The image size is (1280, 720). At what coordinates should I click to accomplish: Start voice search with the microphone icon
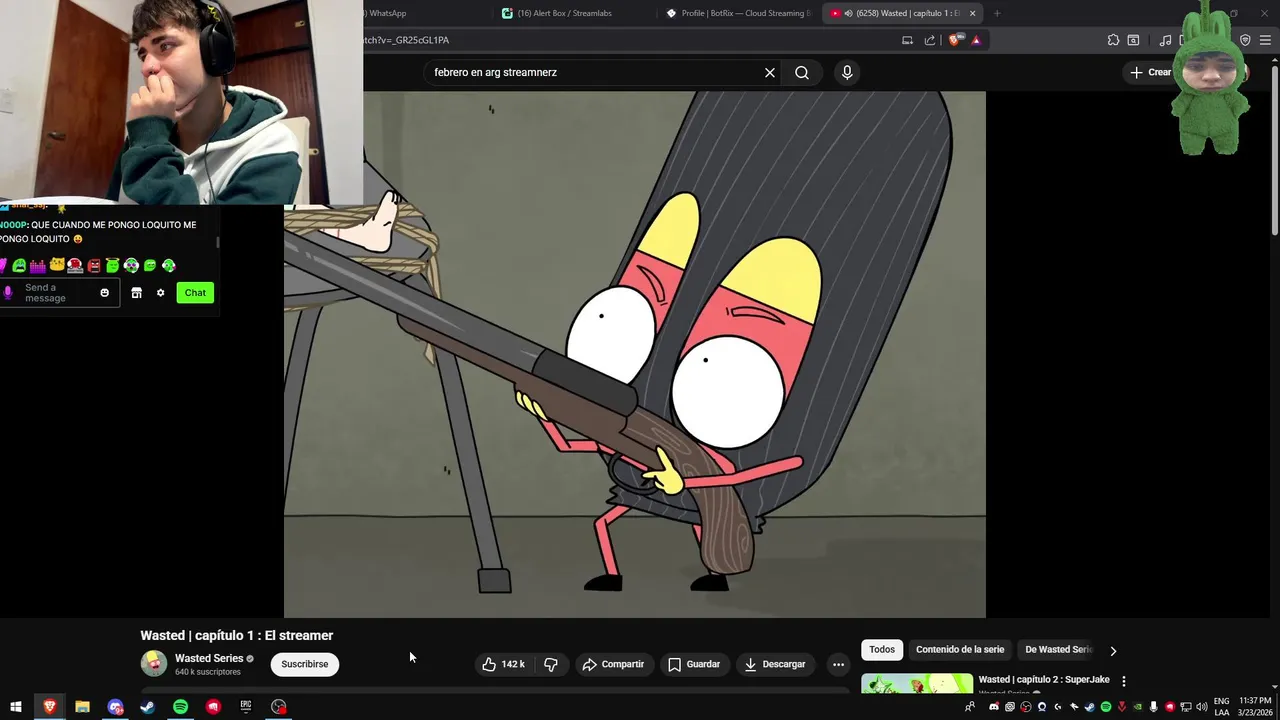tap(847, 72)
